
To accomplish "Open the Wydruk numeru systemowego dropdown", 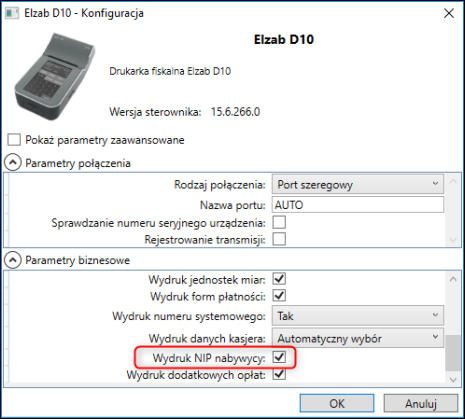I will pos(358,316).
